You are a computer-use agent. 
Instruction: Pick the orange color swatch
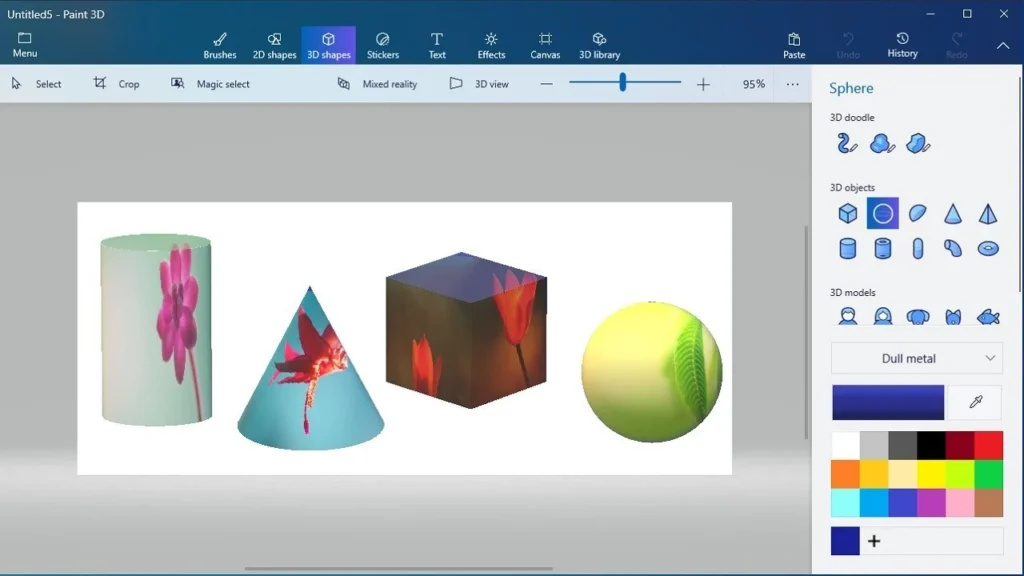pyautogui.click(x=846, y=474)
